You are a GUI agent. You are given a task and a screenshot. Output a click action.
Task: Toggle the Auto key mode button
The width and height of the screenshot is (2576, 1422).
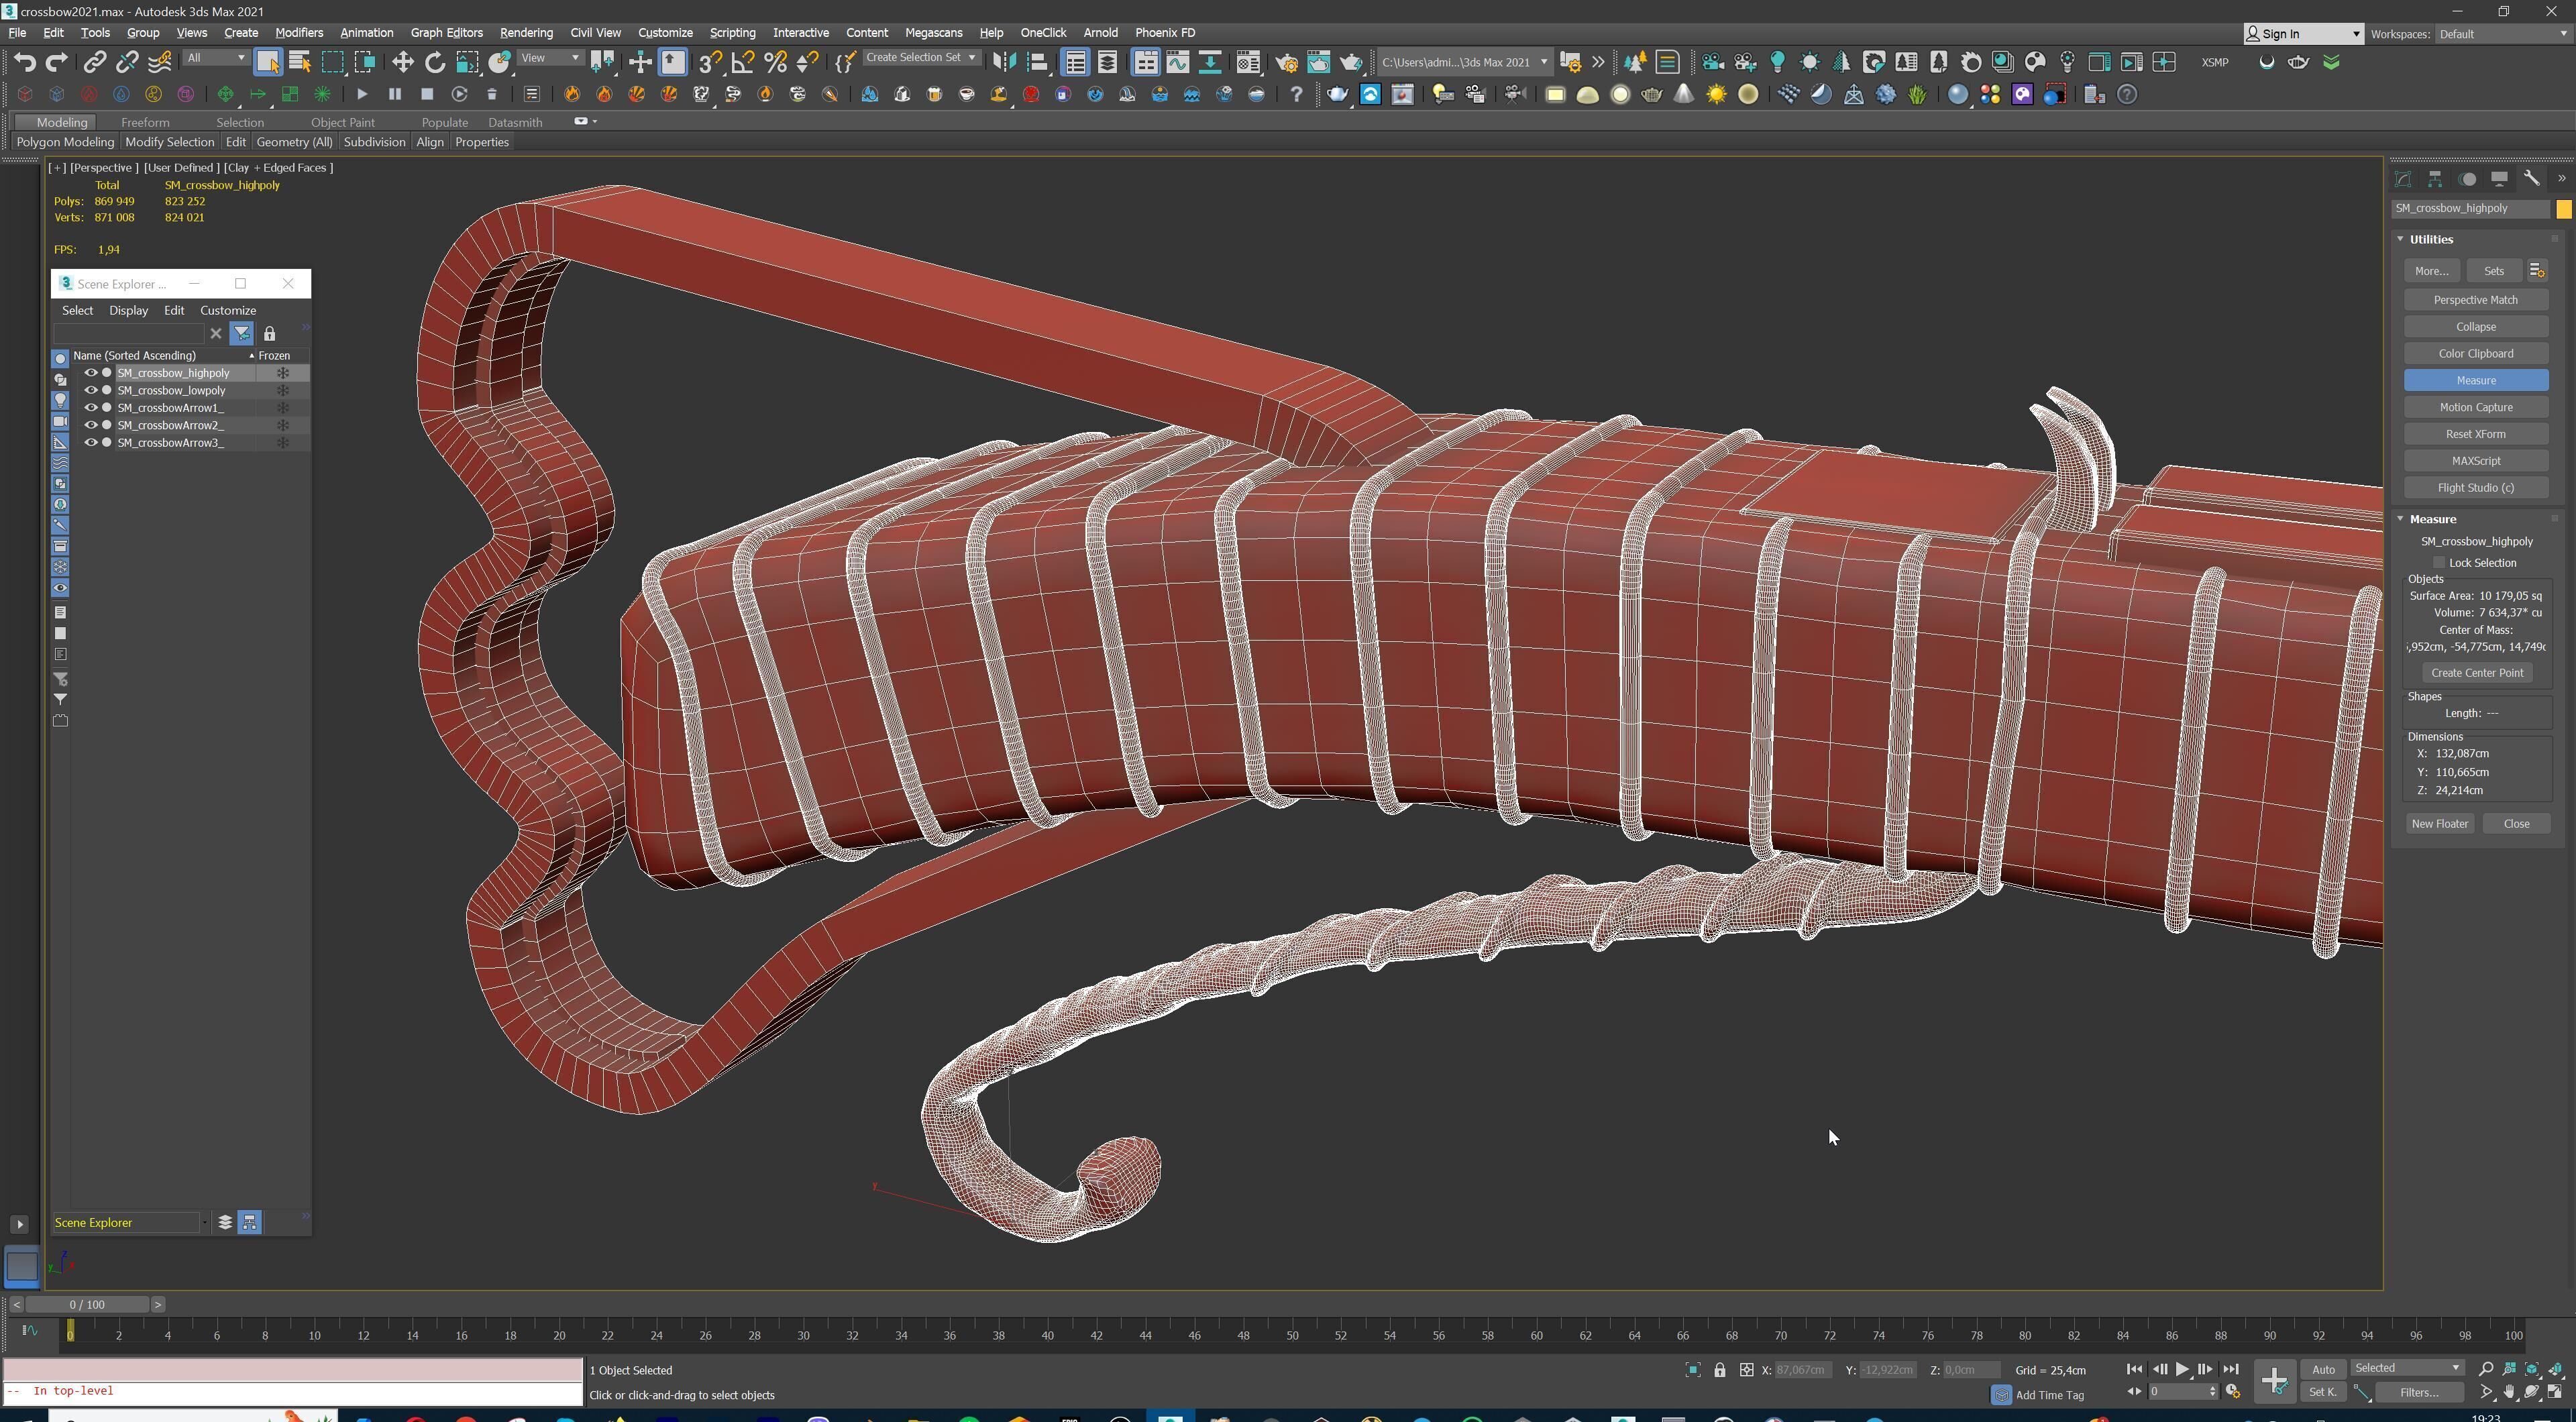tap(2323, 1369)
